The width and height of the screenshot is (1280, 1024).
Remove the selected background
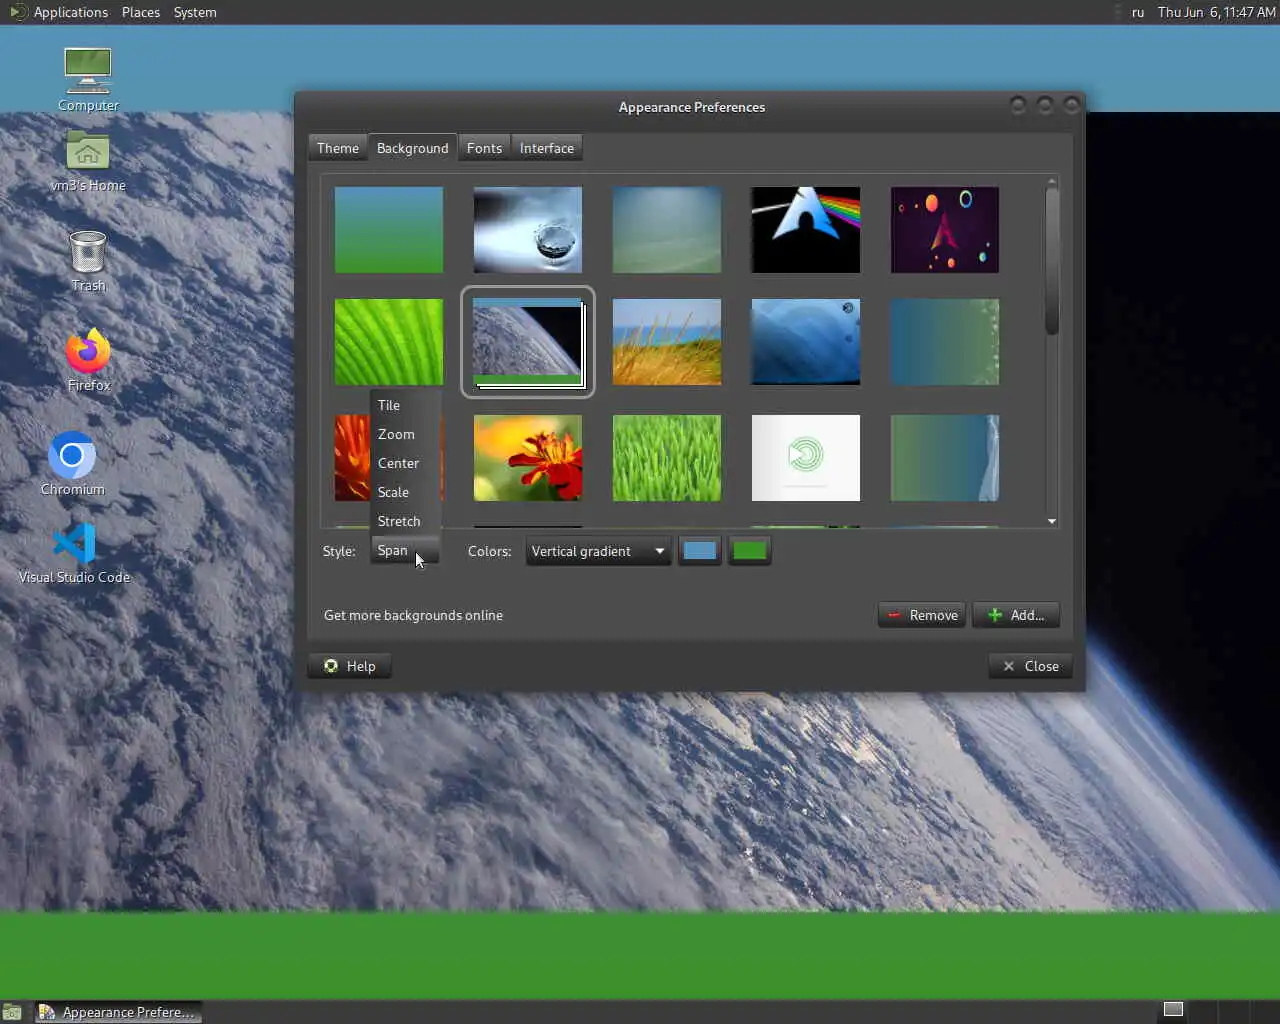pyautogui.click(x=923, y=615)
